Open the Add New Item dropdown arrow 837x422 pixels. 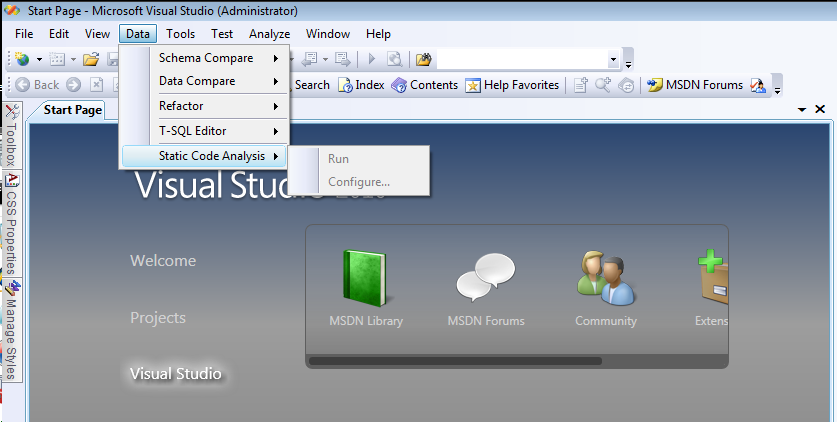(73, 60)
